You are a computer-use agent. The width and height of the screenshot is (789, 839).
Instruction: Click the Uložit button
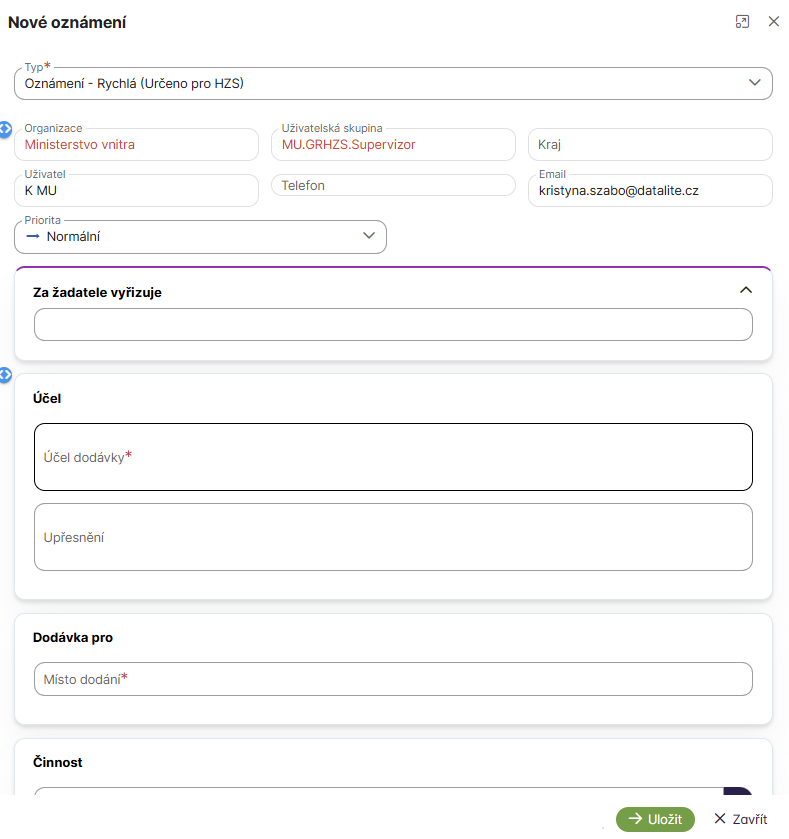pos(655,819)
